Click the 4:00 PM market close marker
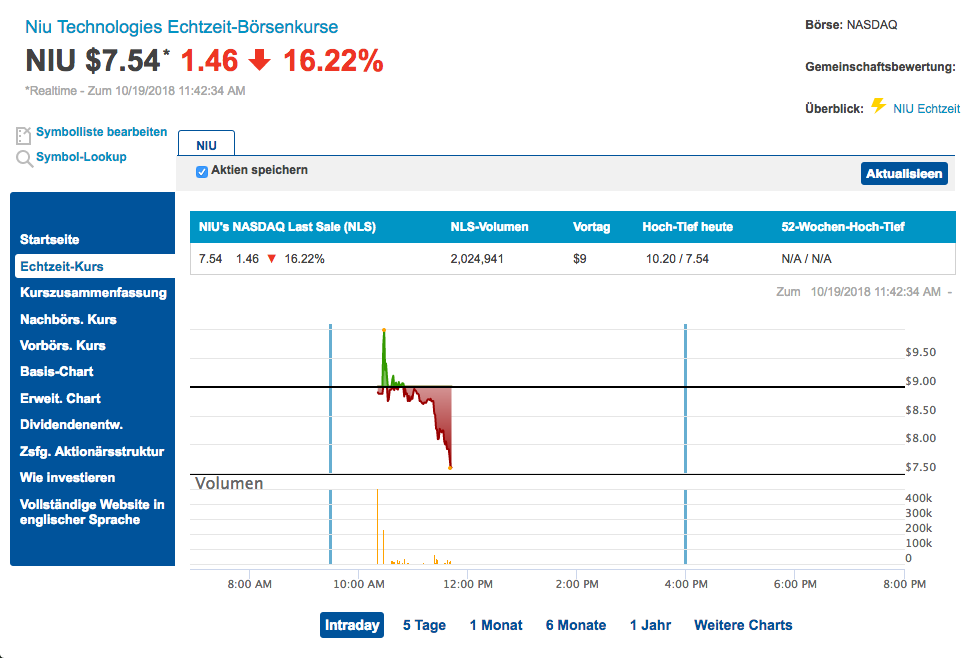The height and width of the screenshot is (658, 968). 685,400
